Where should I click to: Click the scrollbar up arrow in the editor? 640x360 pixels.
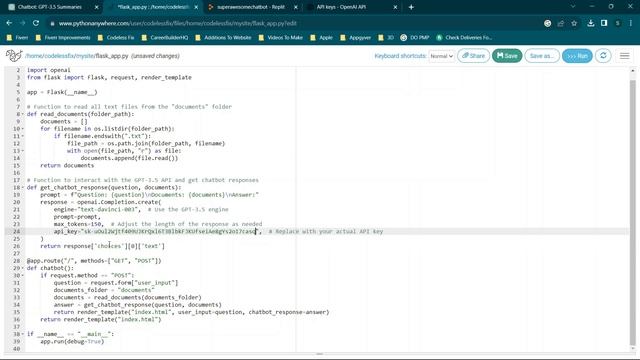click(x=633, y=71)
